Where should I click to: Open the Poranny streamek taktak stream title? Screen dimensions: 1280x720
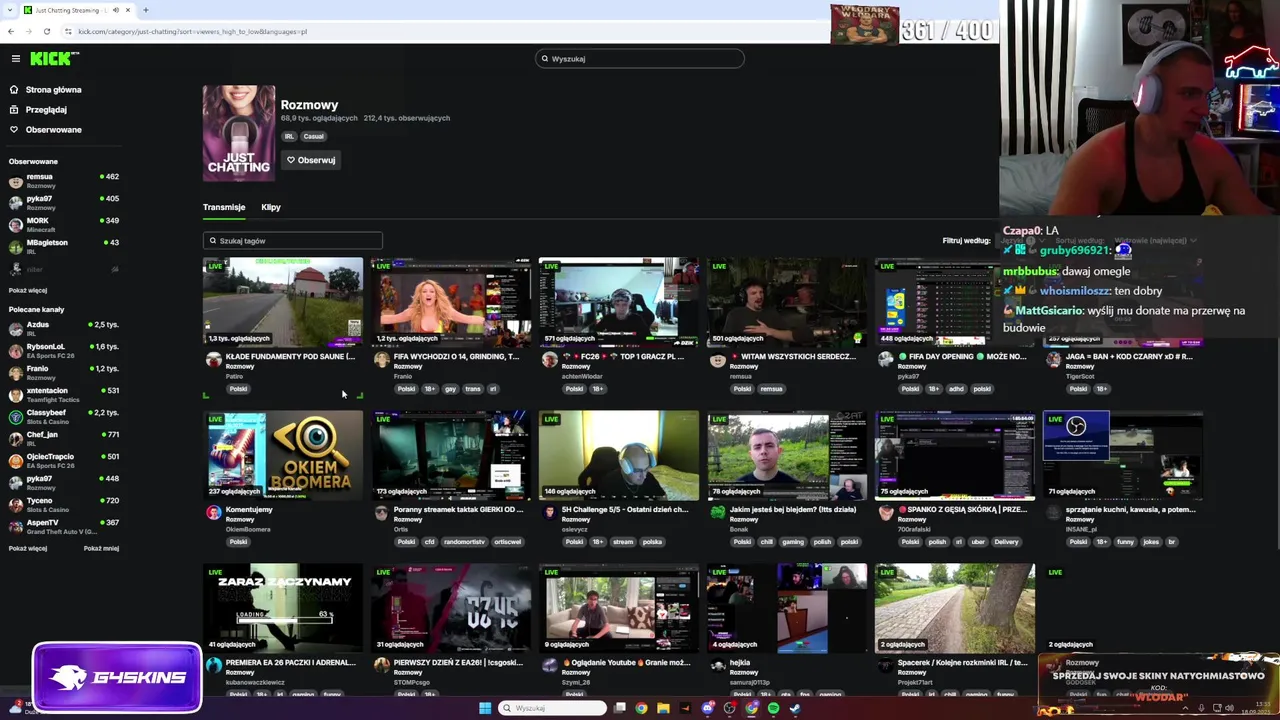[458, 510]
